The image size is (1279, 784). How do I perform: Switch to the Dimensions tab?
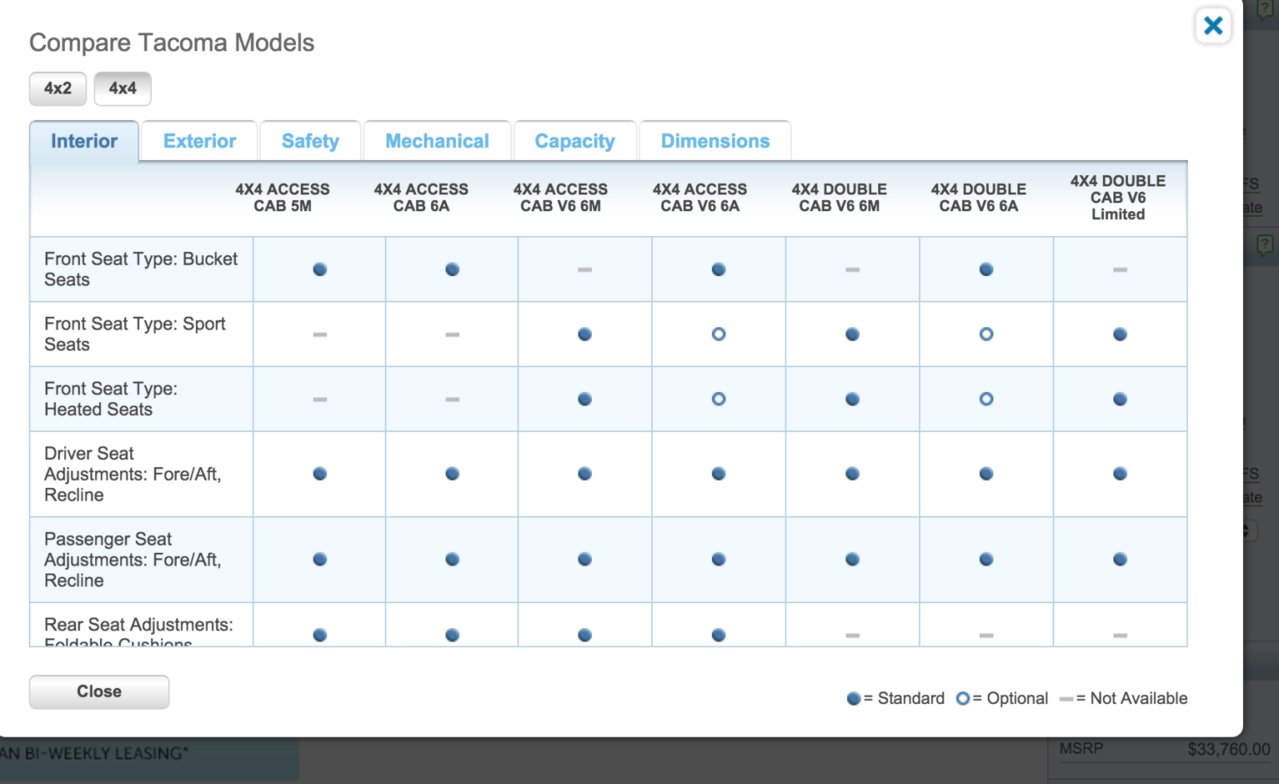click(x=715, y=141)
